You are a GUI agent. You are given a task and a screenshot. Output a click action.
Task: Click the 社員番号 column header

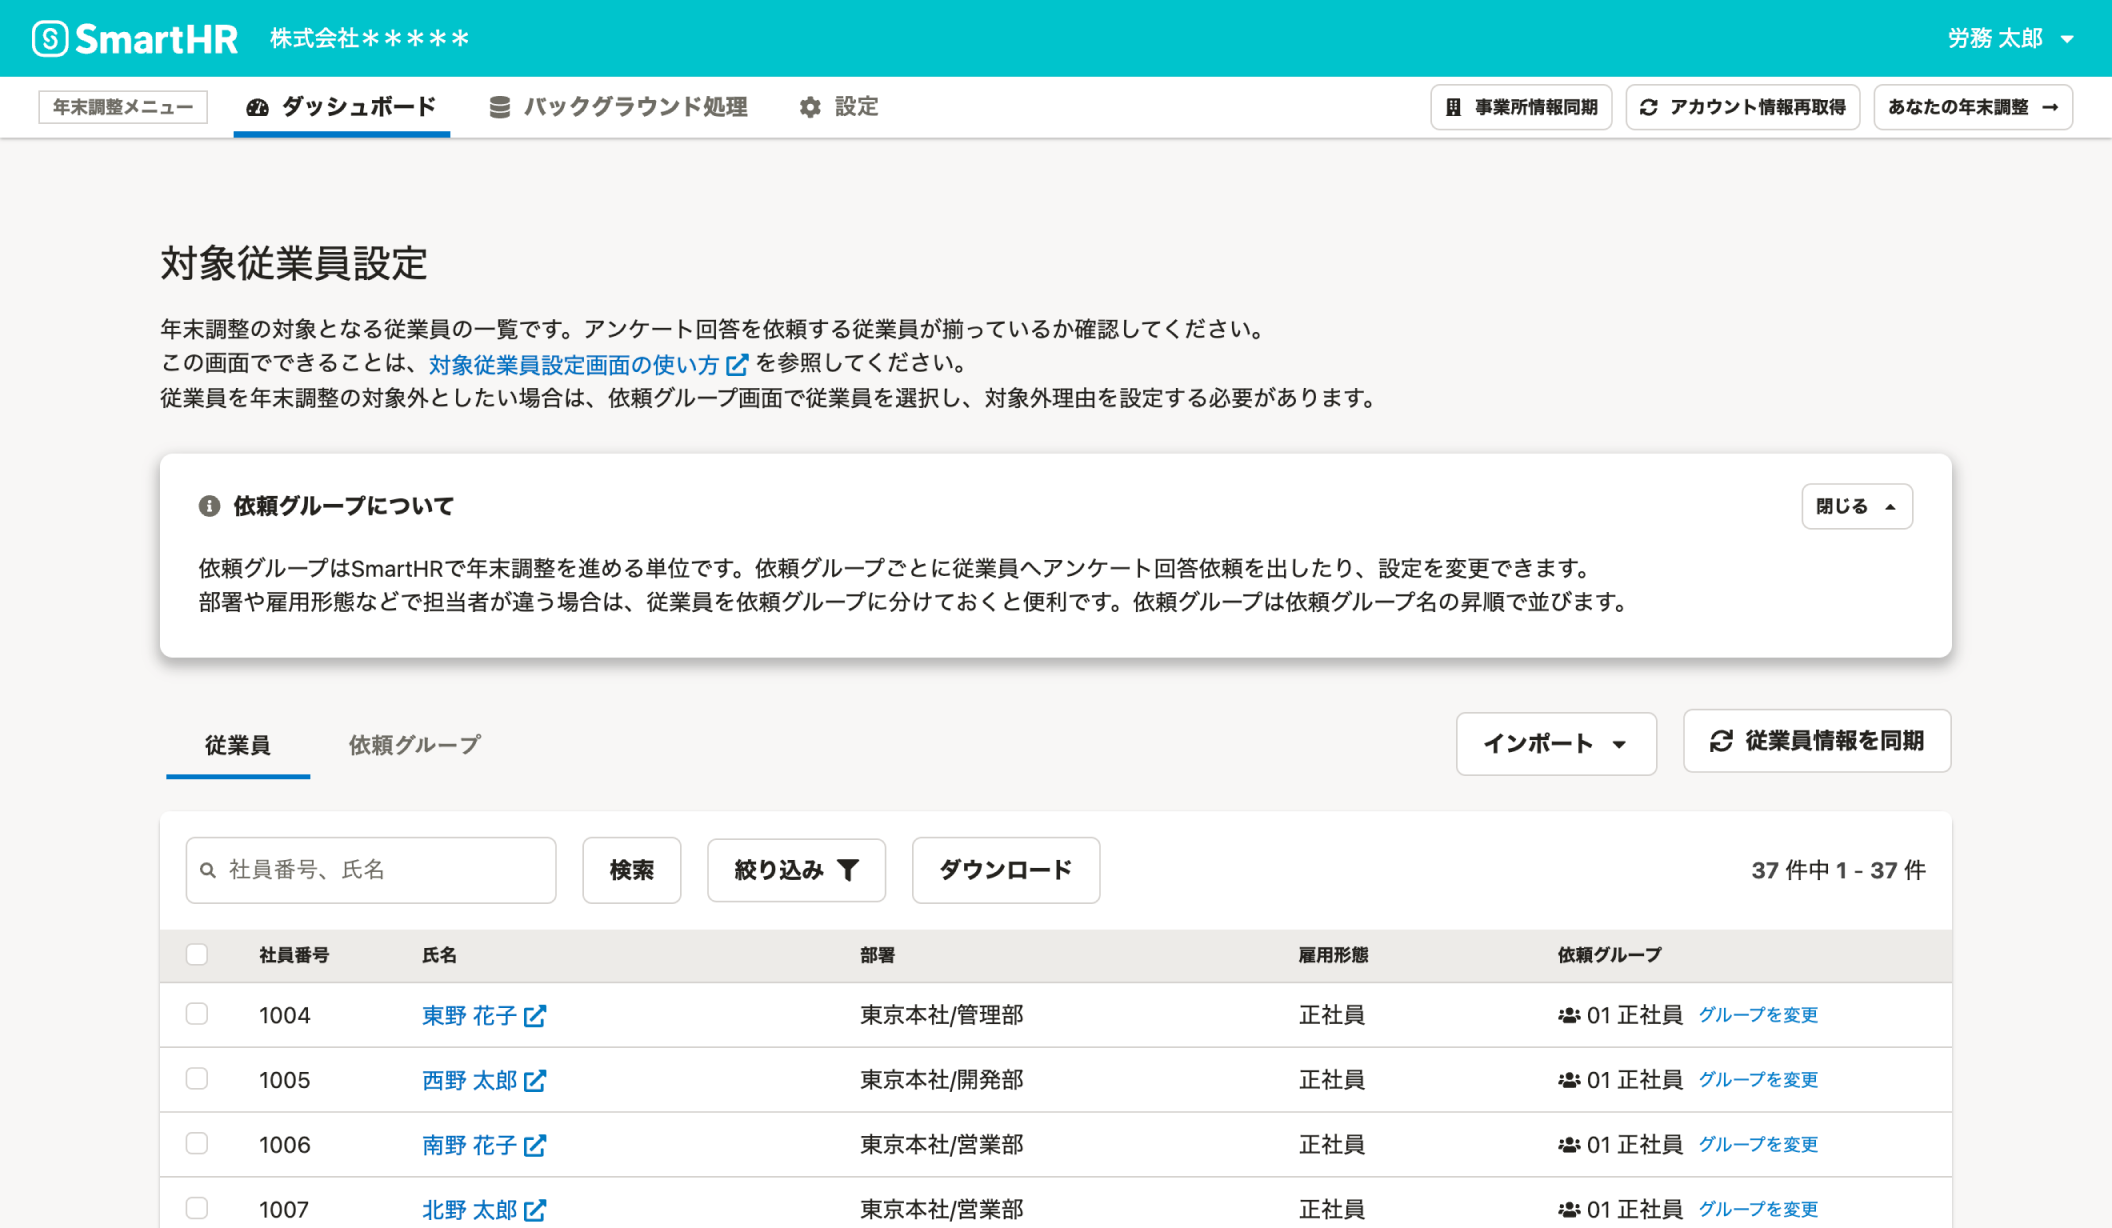click(x=294, y=955)
